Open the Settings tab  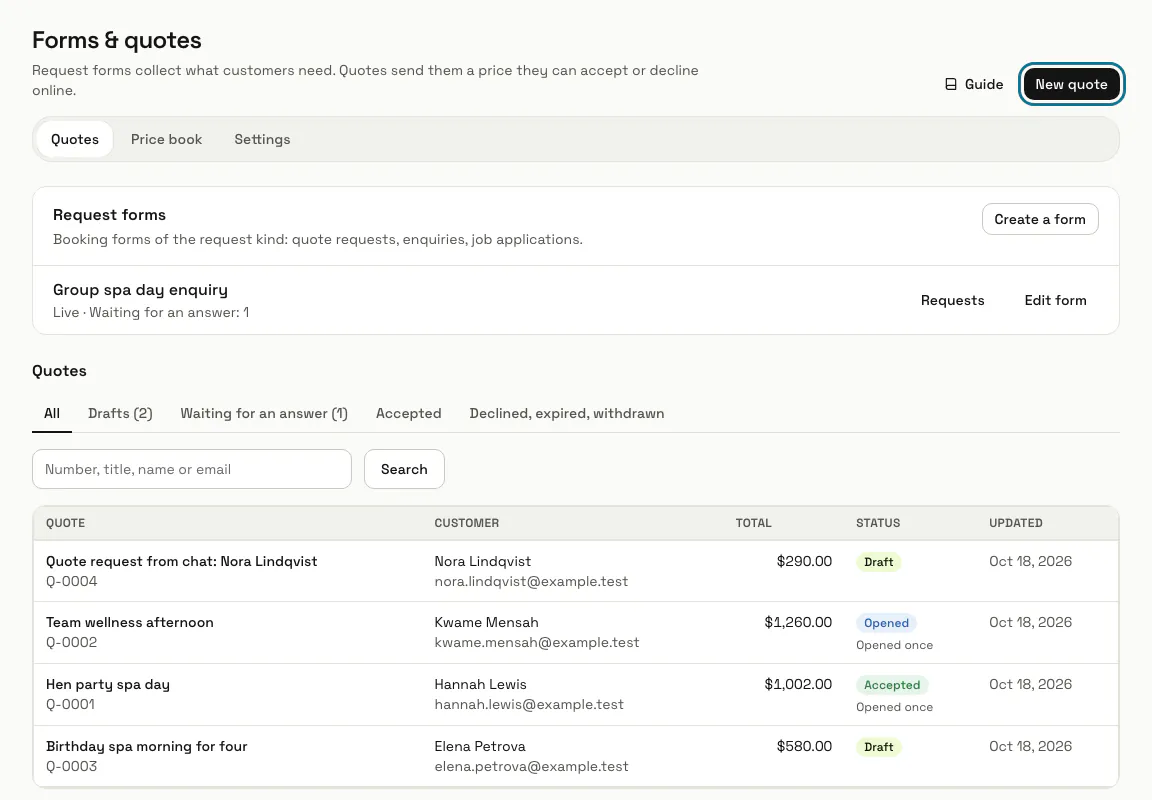point(262,140)
